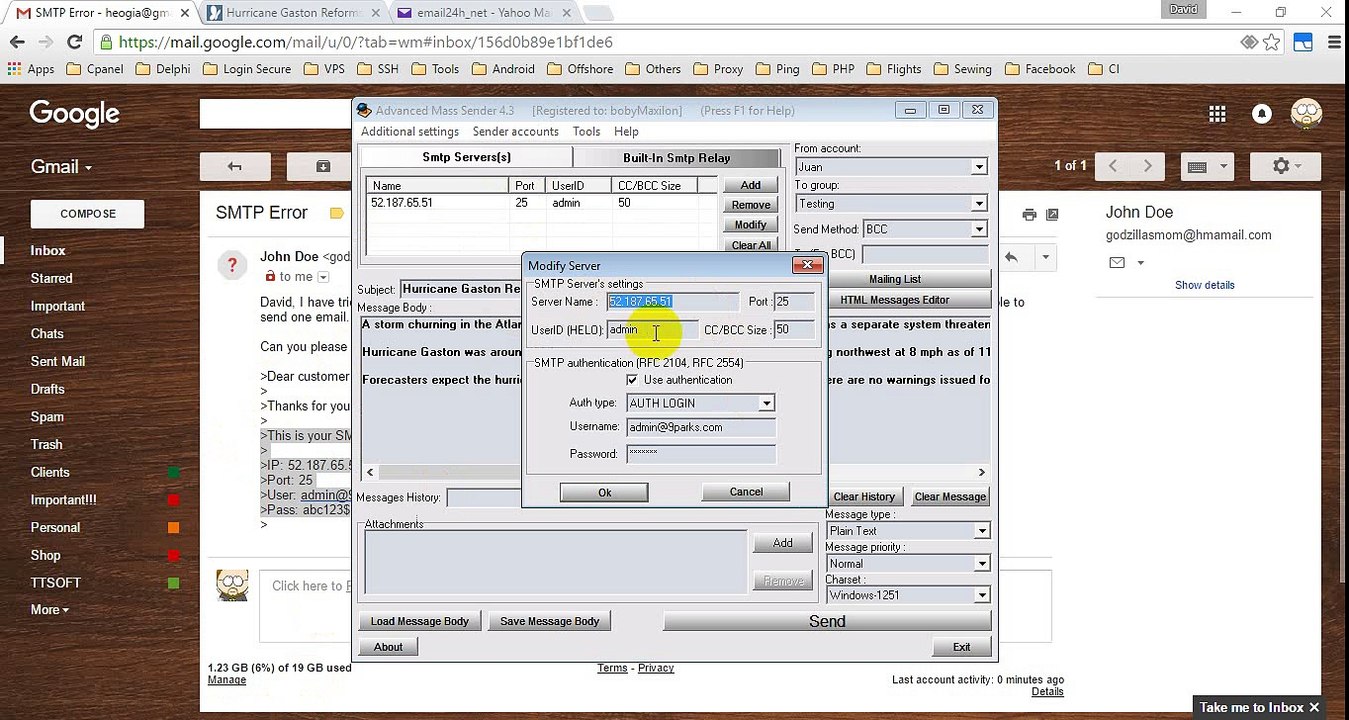The width and height of the screenshot is (1349, 720).
Task: Open the Cpanel bookmark folder
Action: click(96, 69)
